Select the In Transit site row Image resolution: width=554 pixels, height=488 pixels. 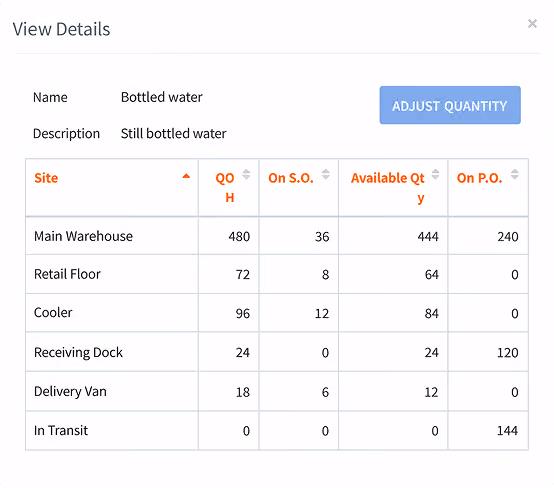pos(277,430)
